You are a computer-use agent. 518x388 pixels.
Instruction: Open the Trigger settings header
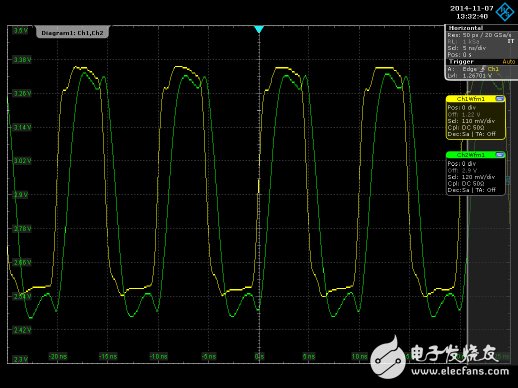[x=461, y=62]
